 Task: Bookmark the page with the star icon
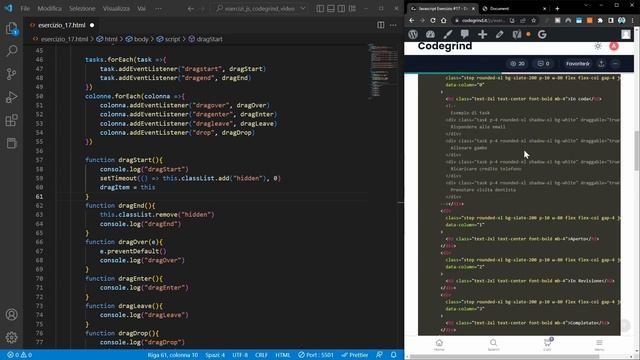point(533,20)
